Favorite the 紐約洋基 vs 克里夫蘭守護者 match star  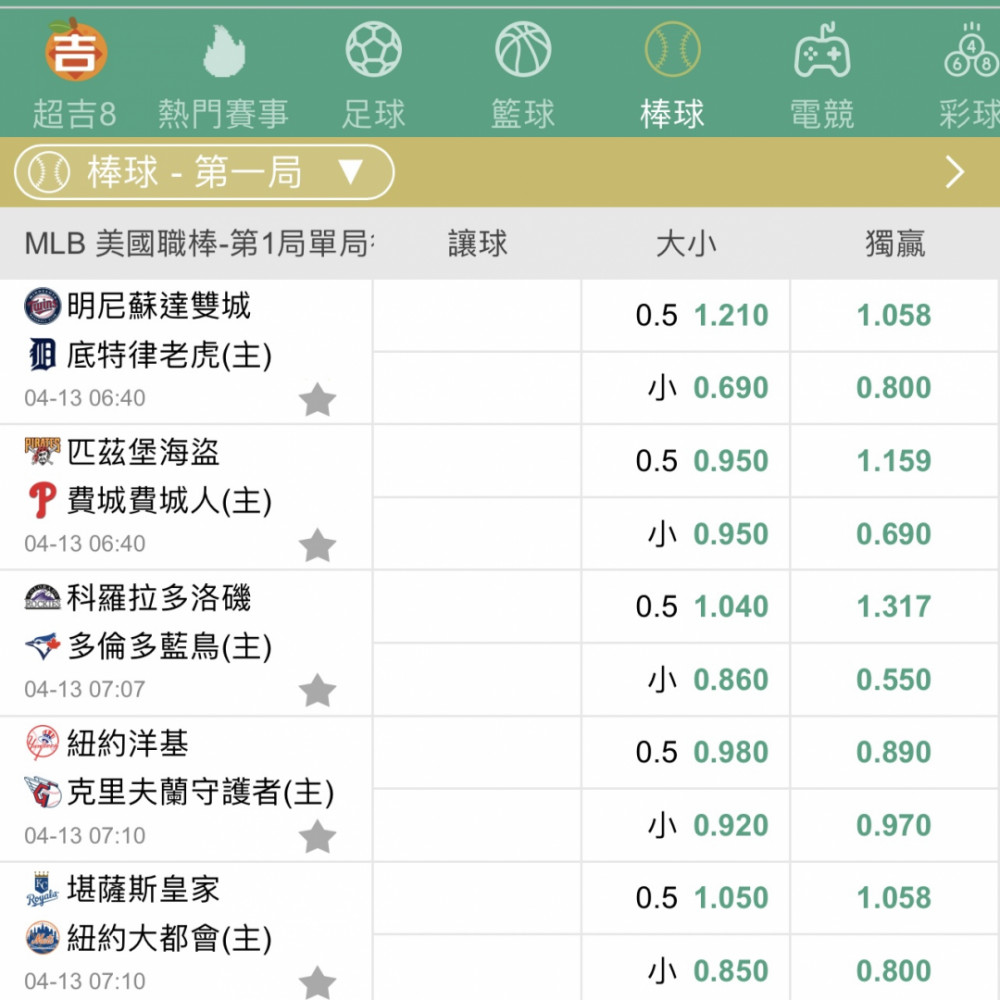tap(317, 836)
